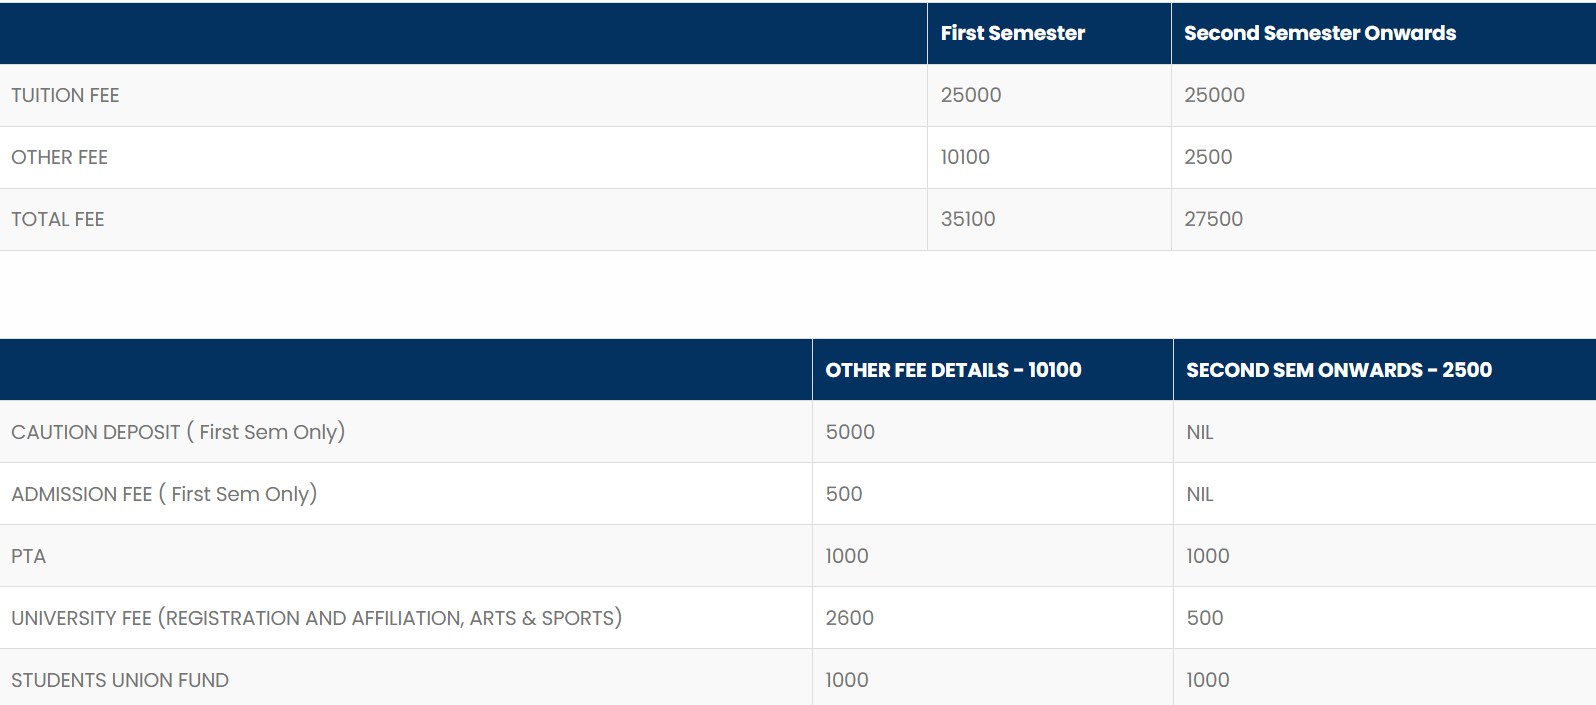1596x705 pixels.
Task: Click the First Semester column header
Action: click(1012, 33)
